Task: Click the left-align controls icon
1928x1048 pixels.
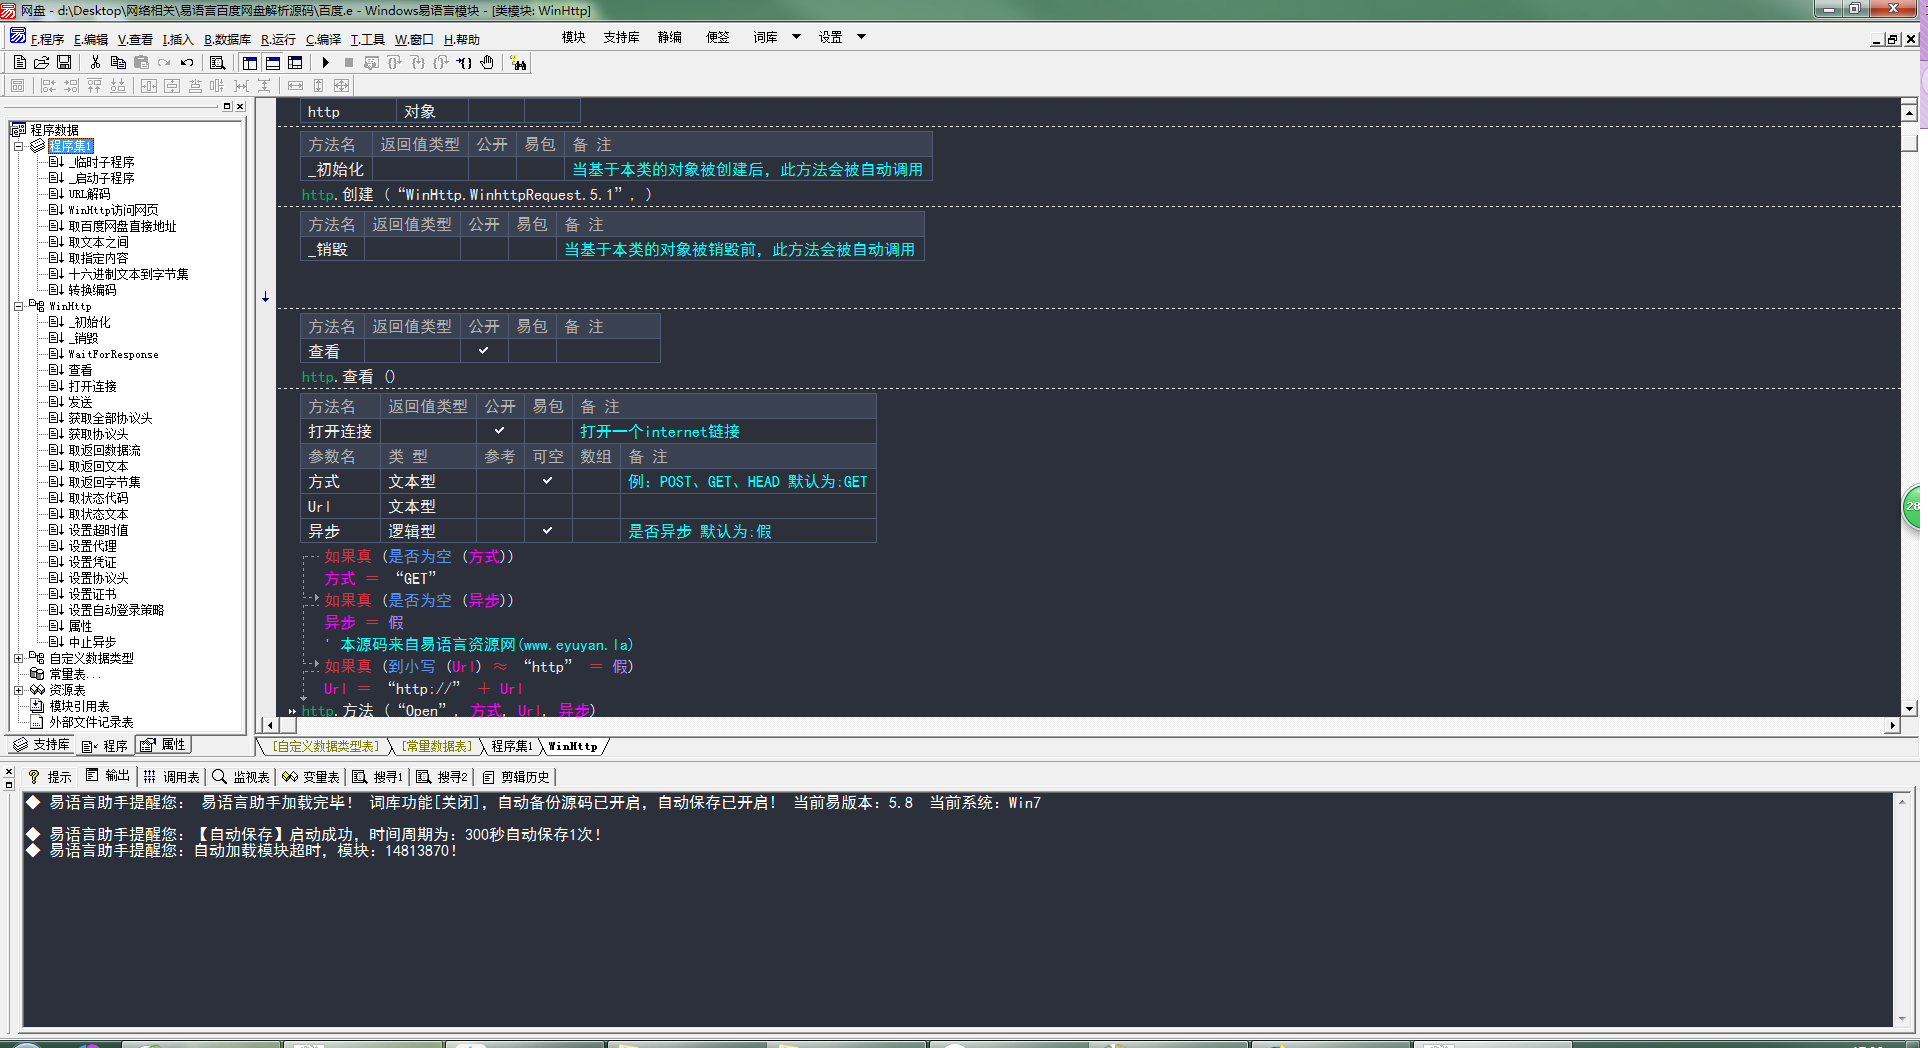Action: tap(48, 86)
